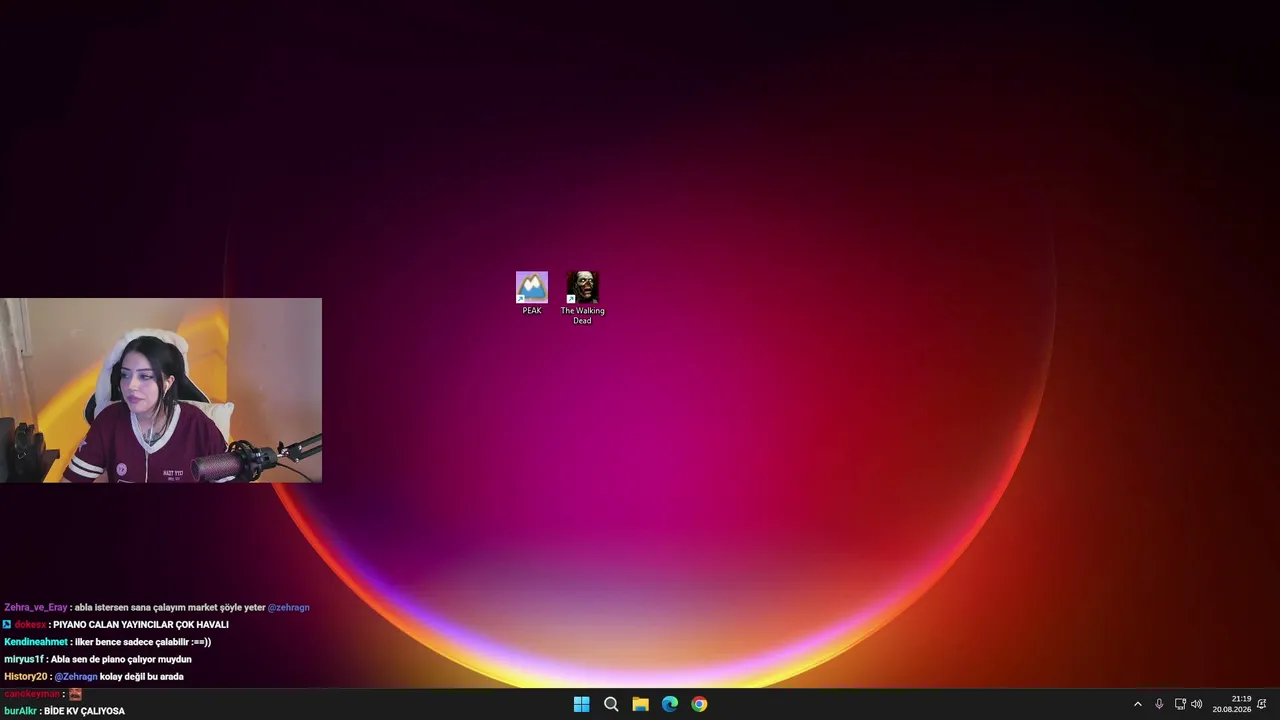Open Microsoft Edge from the taskbar
This screenshot has width=1280, height=720.
tap(670, 704)
